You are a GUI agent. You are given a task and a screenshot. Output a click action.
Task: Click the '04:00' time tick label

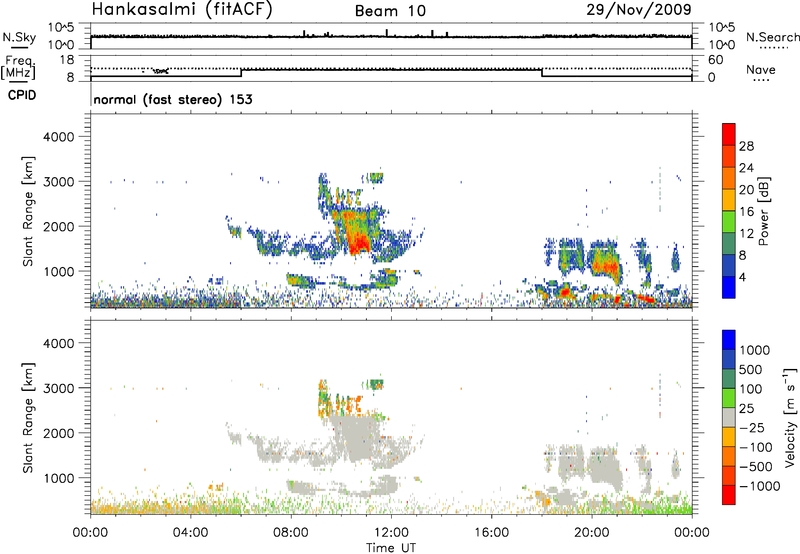tap(191, 533)
